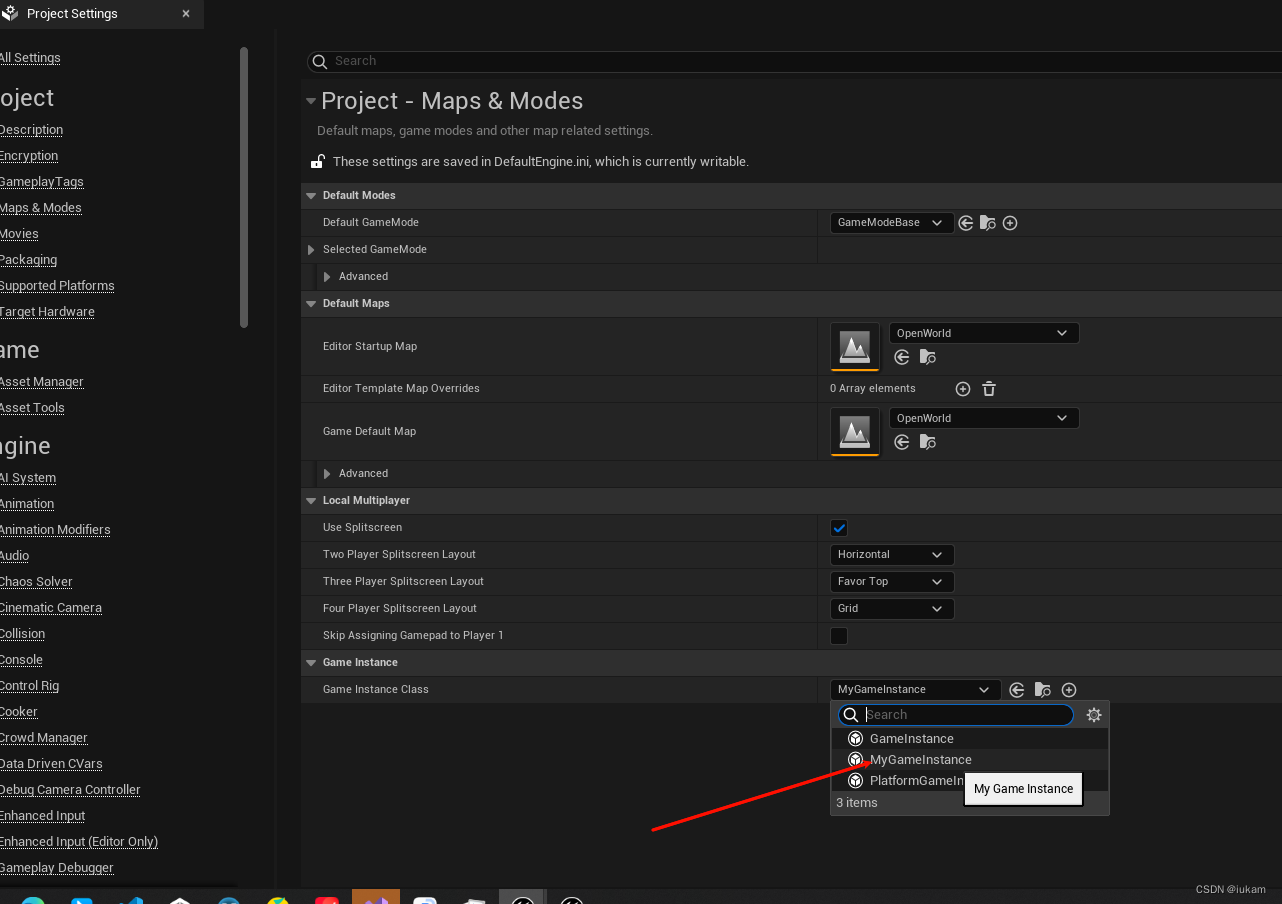Image resolution: width=1282 pixels, height=904 pixels.
Task: Click the Game Default Map thumbnail
Action: (855, 431)
